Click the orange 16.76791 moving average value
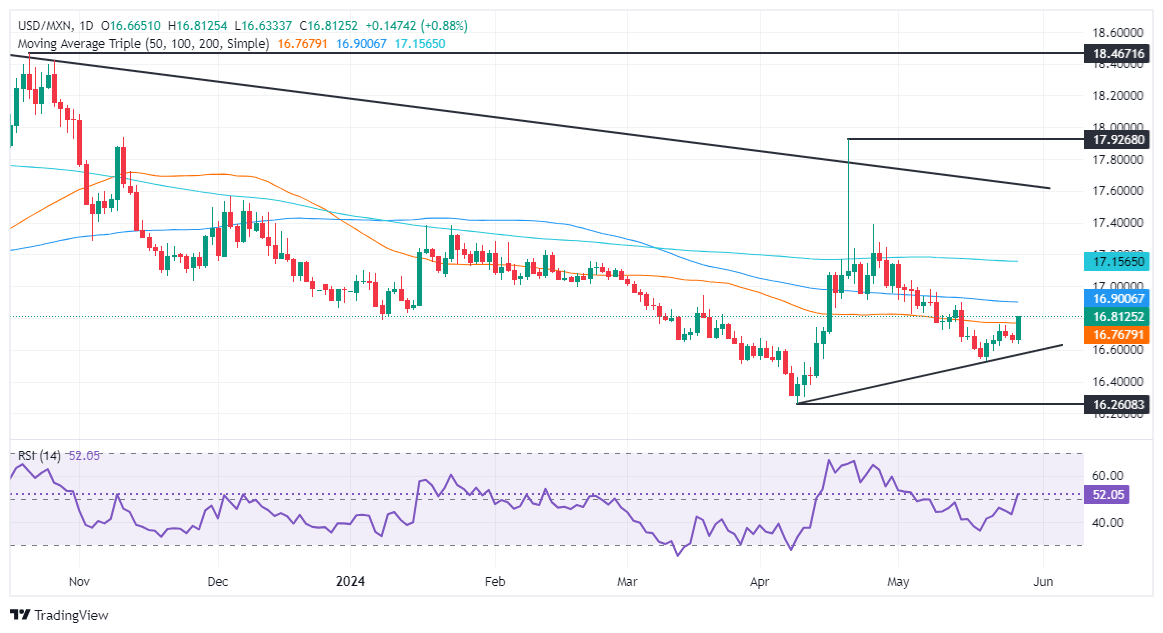This screenshot has width=1163, height=633. coord(303,44)
